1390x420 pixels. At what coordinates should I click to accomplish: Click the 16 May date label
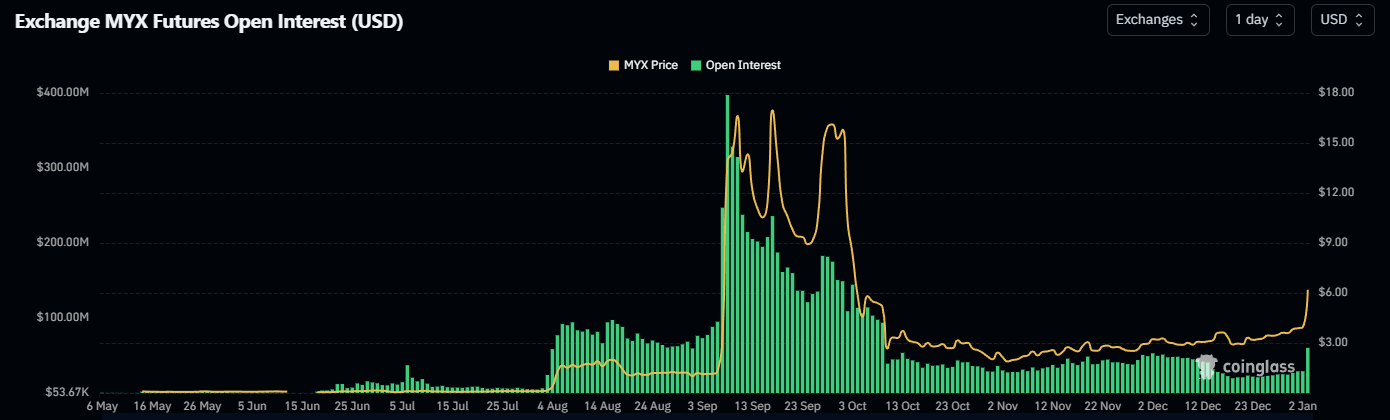tap(153, 408)
